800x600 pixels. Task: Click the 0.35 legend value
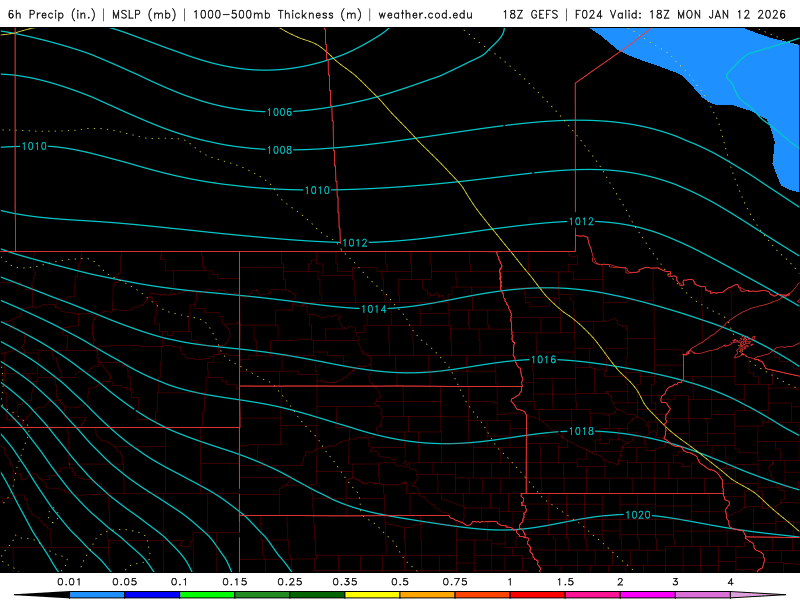pos(345,582)
